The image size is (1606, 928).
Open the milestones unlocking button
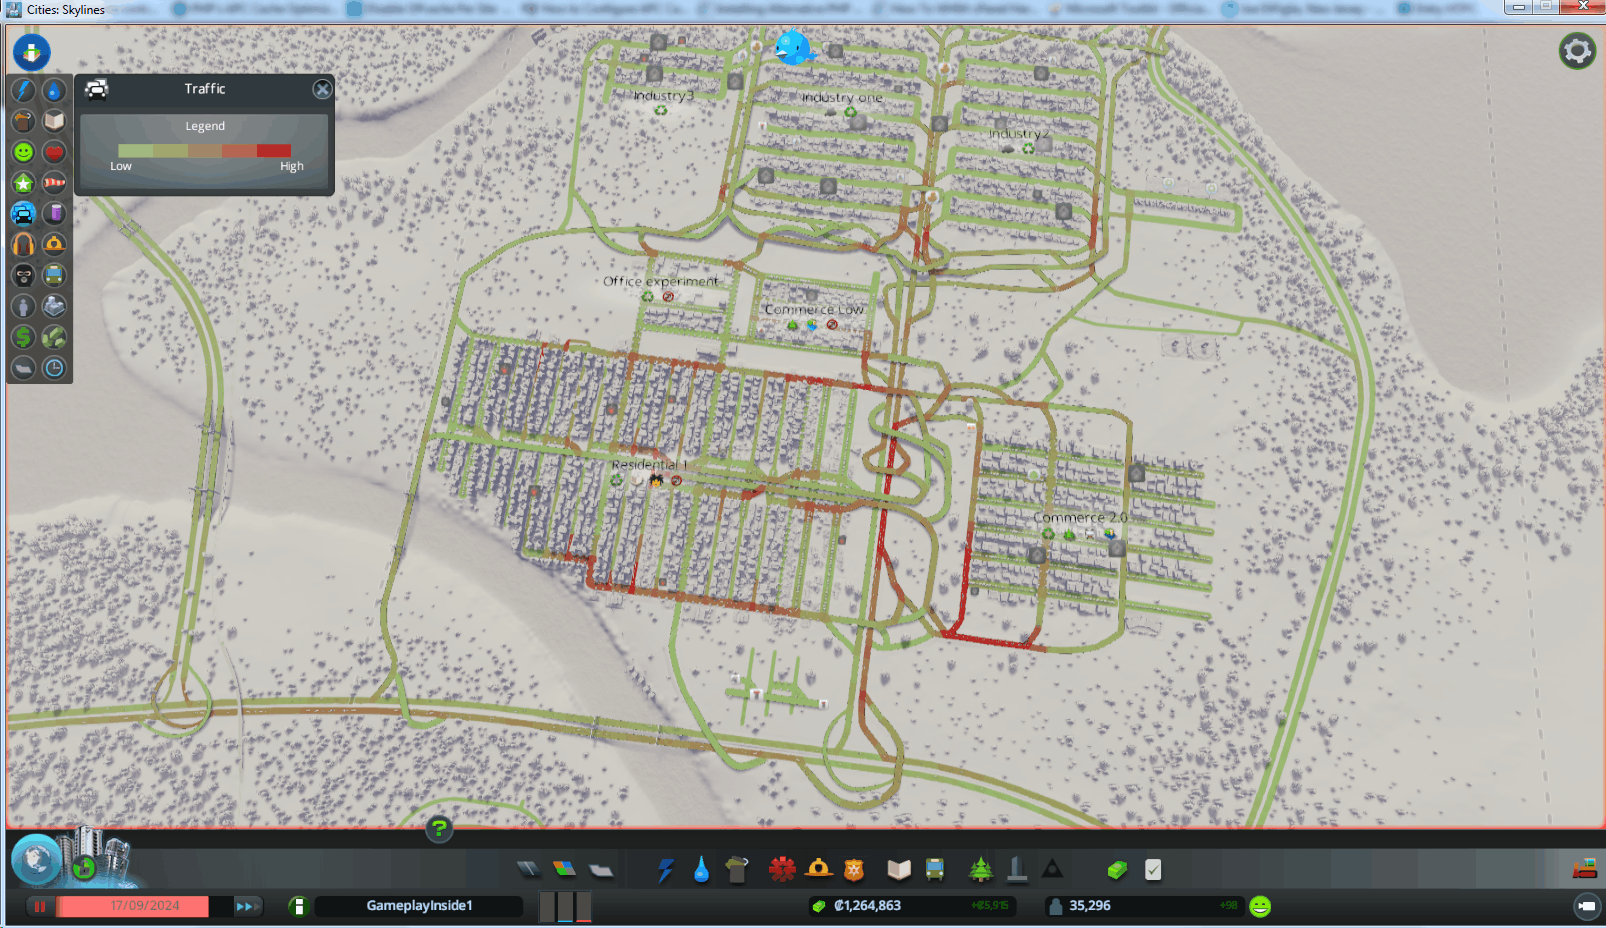click(x=84, y=867)
